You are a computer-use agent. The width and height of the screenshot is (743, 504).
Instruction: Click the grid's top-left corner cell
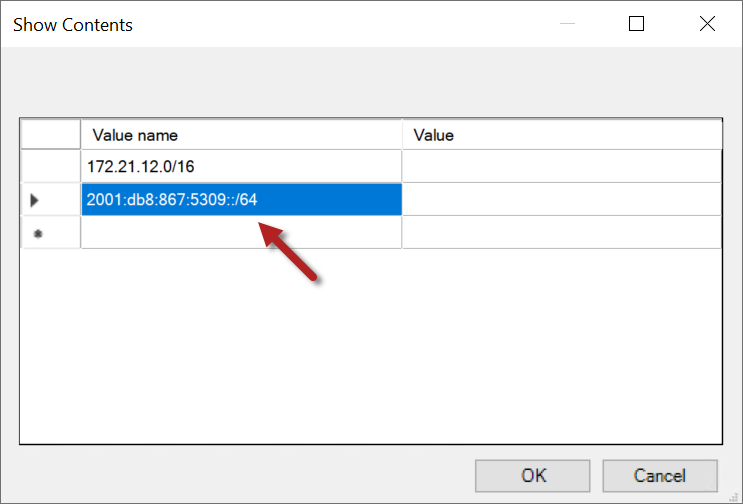click(x=50, y=135)
